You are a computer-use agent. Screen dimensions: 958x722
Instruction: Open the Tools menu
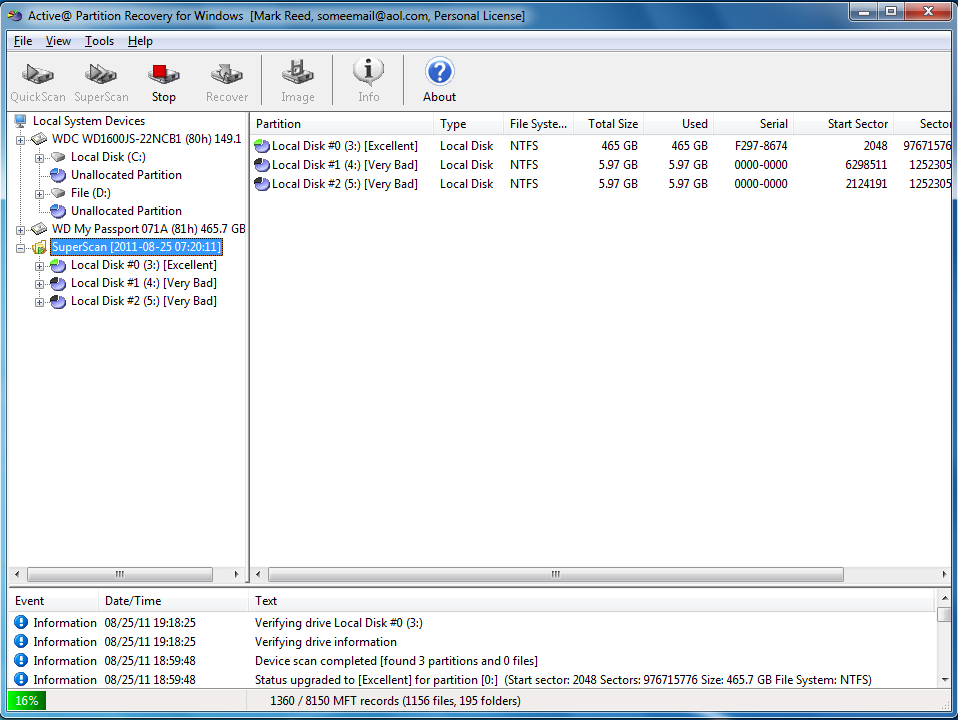pyautogui.click(x=99, y=41)
